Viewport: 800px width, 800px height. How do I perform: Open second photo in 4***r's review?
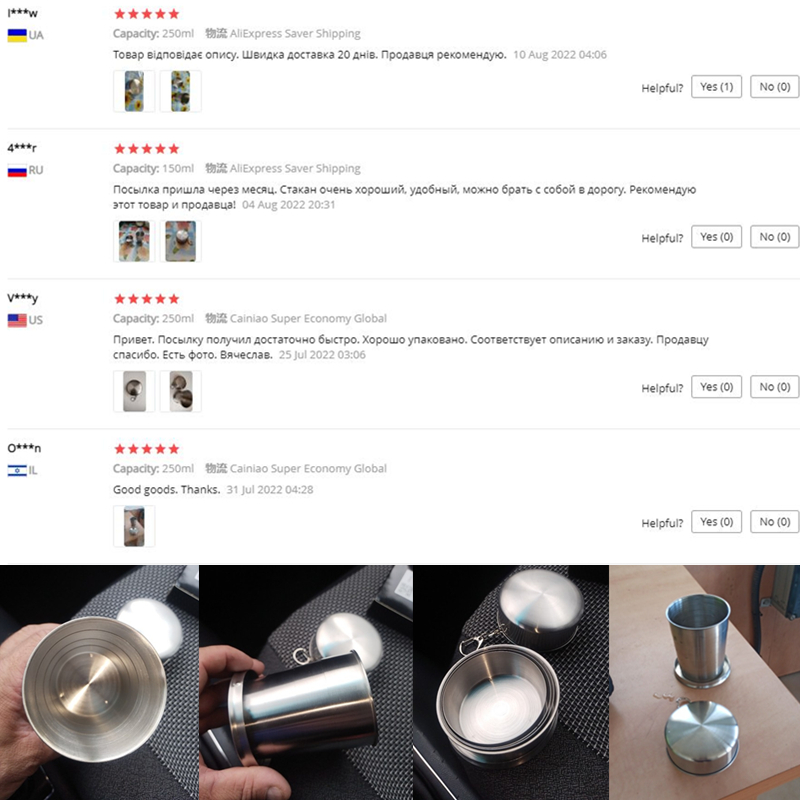tap(180, 241)
